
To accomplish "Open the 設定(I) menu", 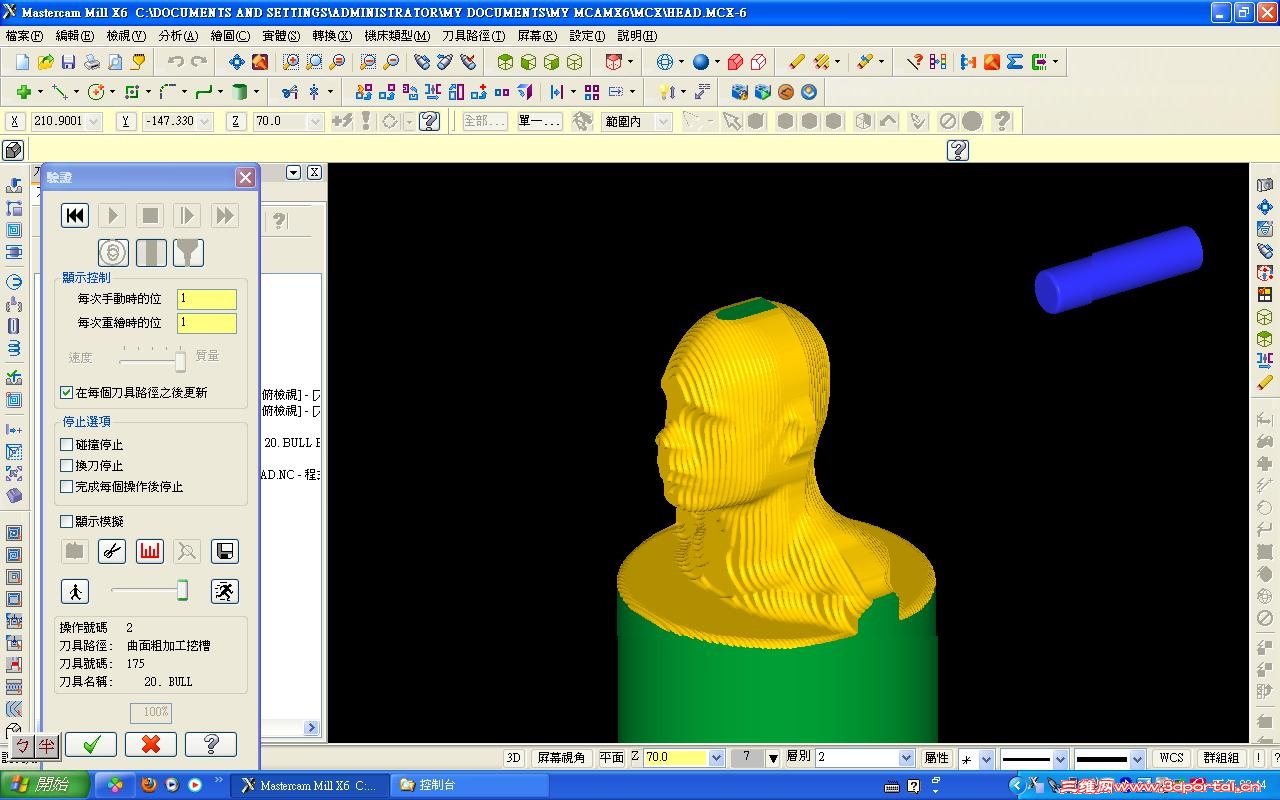I will 587,36.
